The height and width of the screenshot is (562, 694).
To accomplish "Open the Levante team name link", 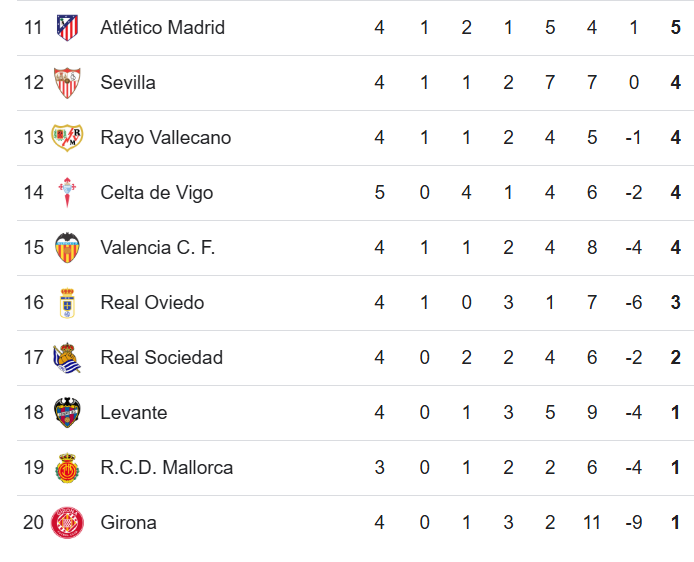I will click(133, 412).
